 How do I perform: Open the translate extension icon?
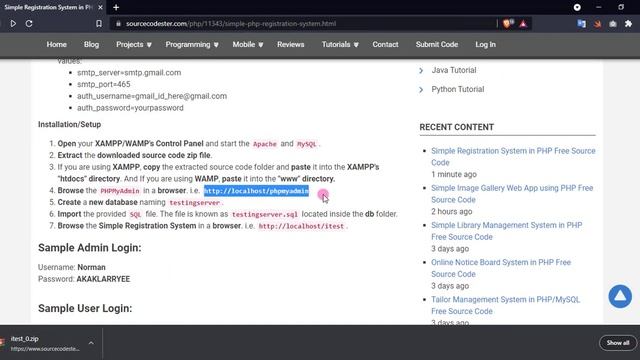[x=582, y=24]
